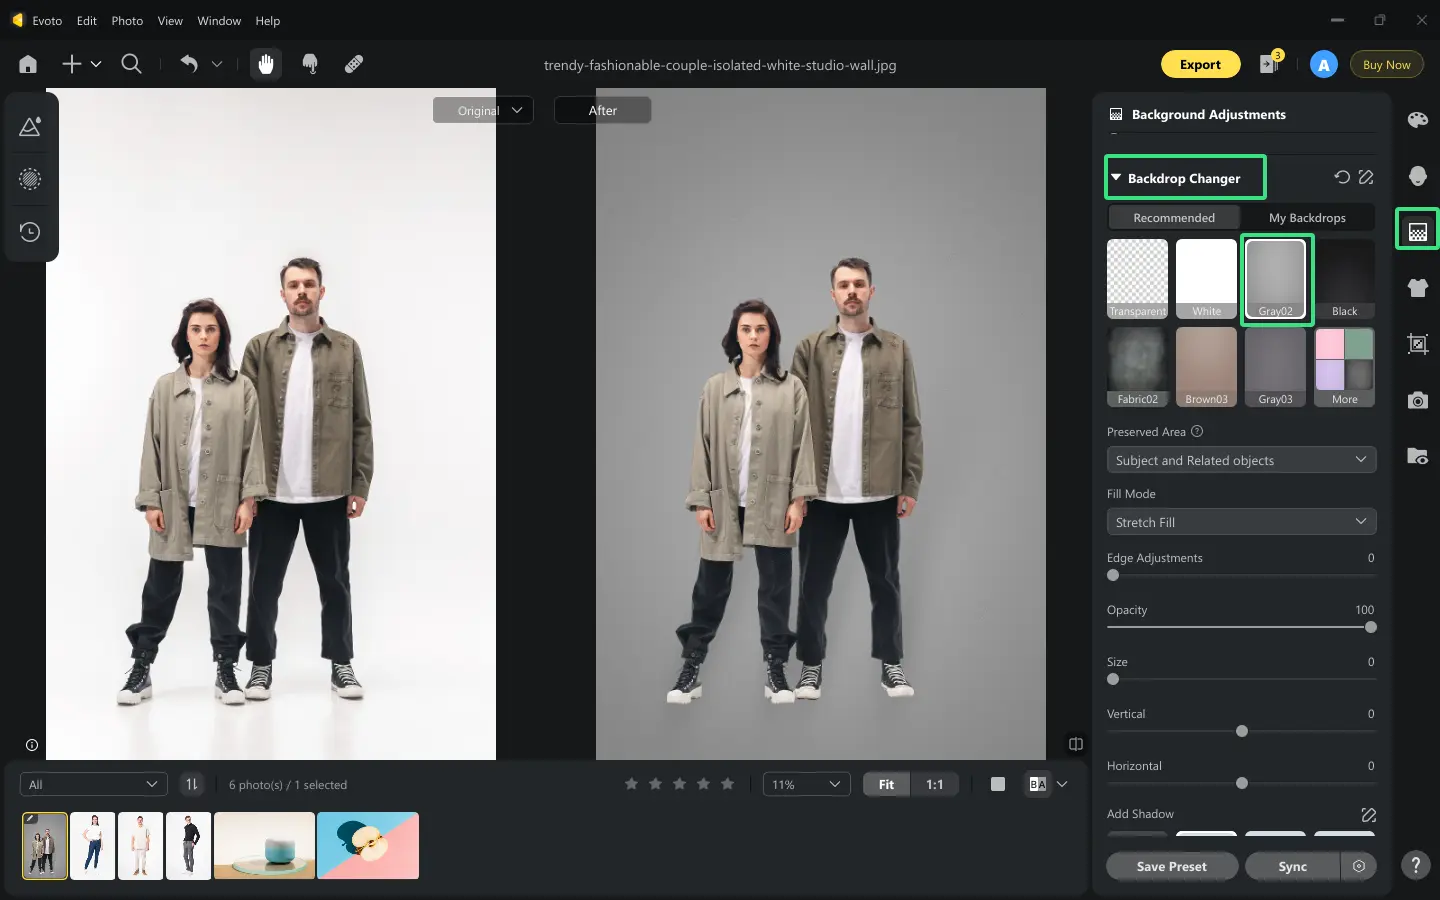
Task: Open the history panel clock icon
Action: tap(30, 232)
